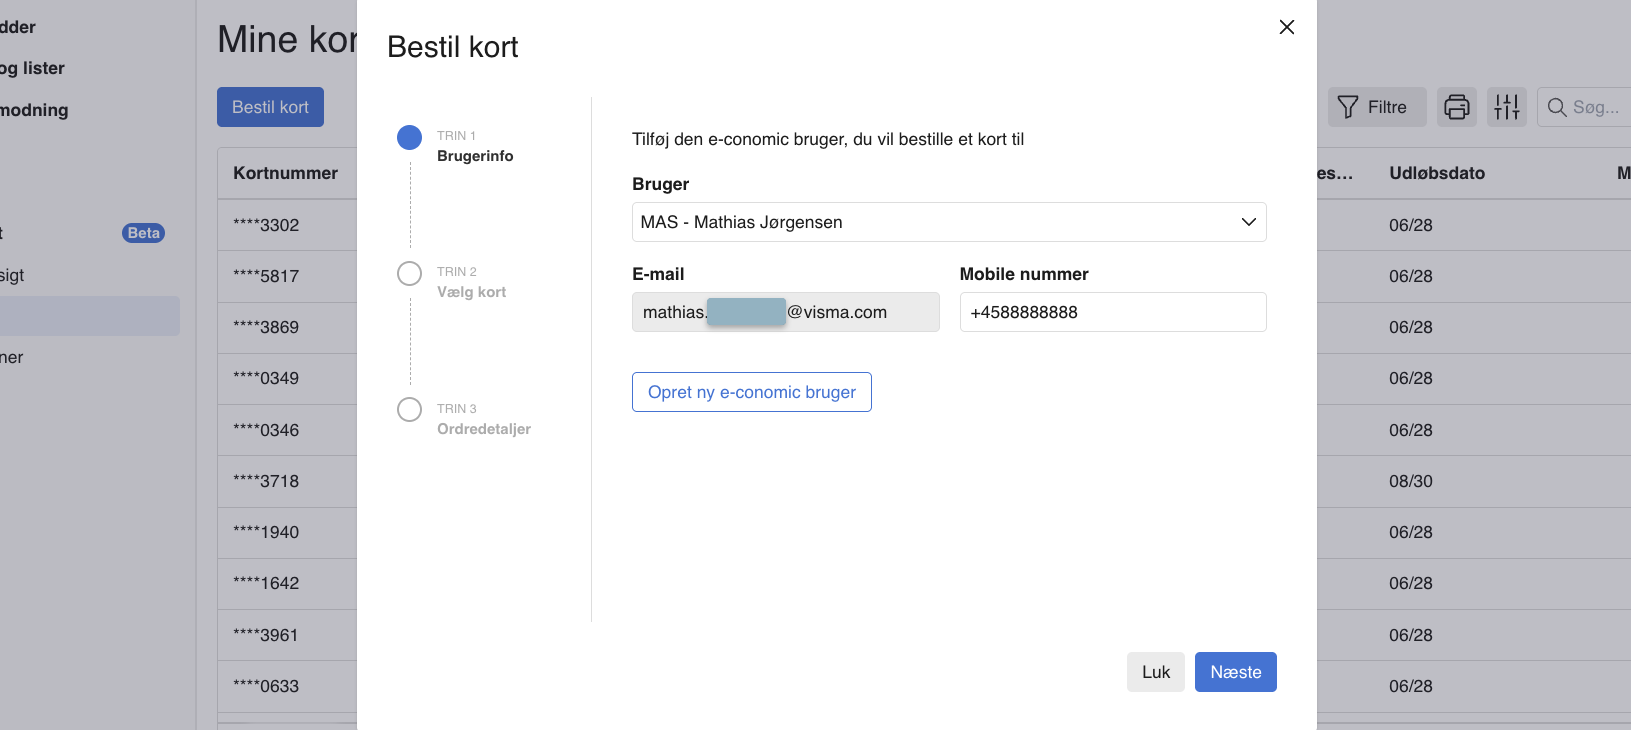The height and width of the screenshot is (730, 1631).
Task: Open the Bruger combo box showing Mathias Jørgensen
Action: (x=930, y=222)
